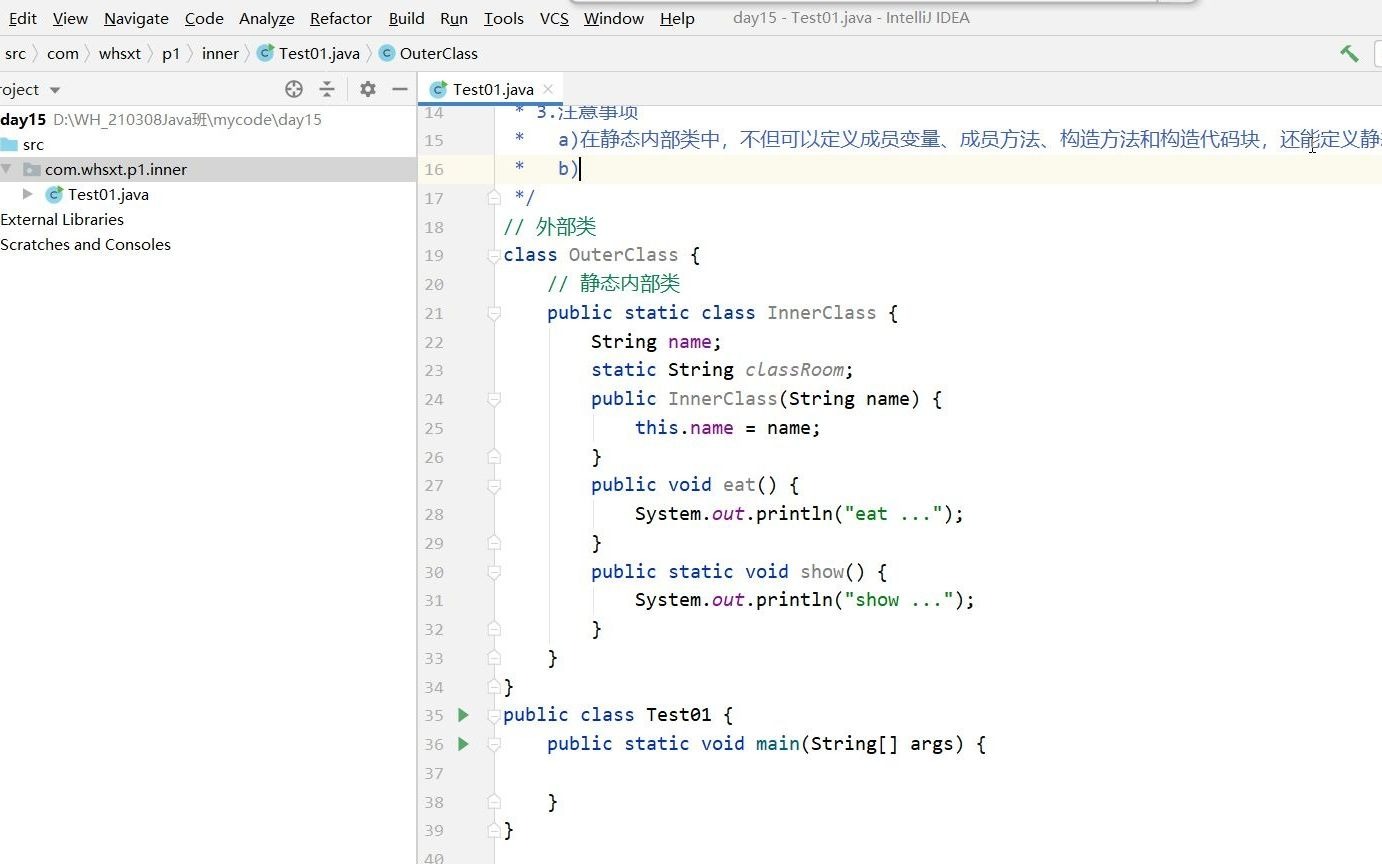This screenshot has height=864, width=1382.
Task: Click the OuterClass breadcrumb text
Action: [439, 54]
